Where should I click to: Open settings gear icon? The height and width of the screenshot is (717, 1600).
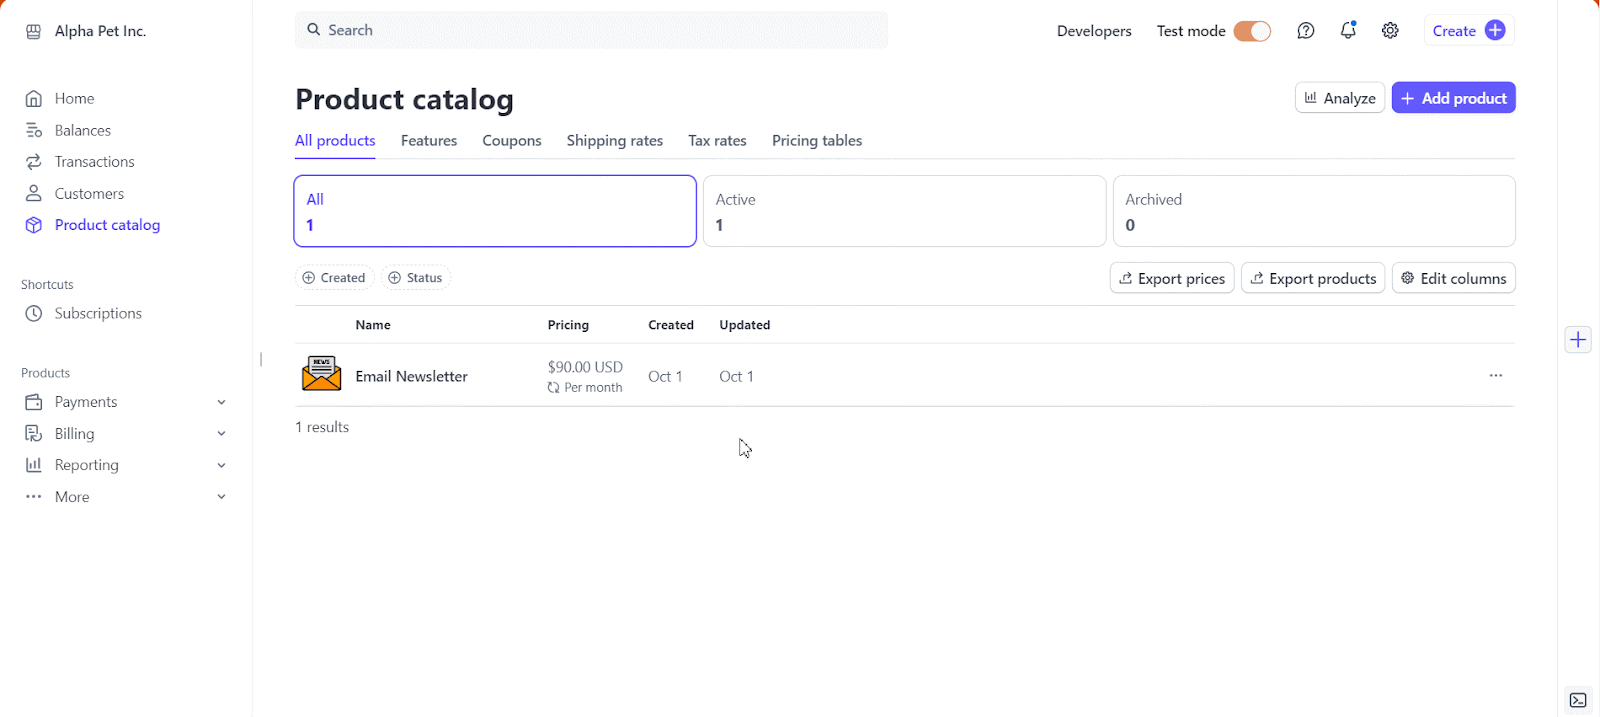tap(1390, 31)
